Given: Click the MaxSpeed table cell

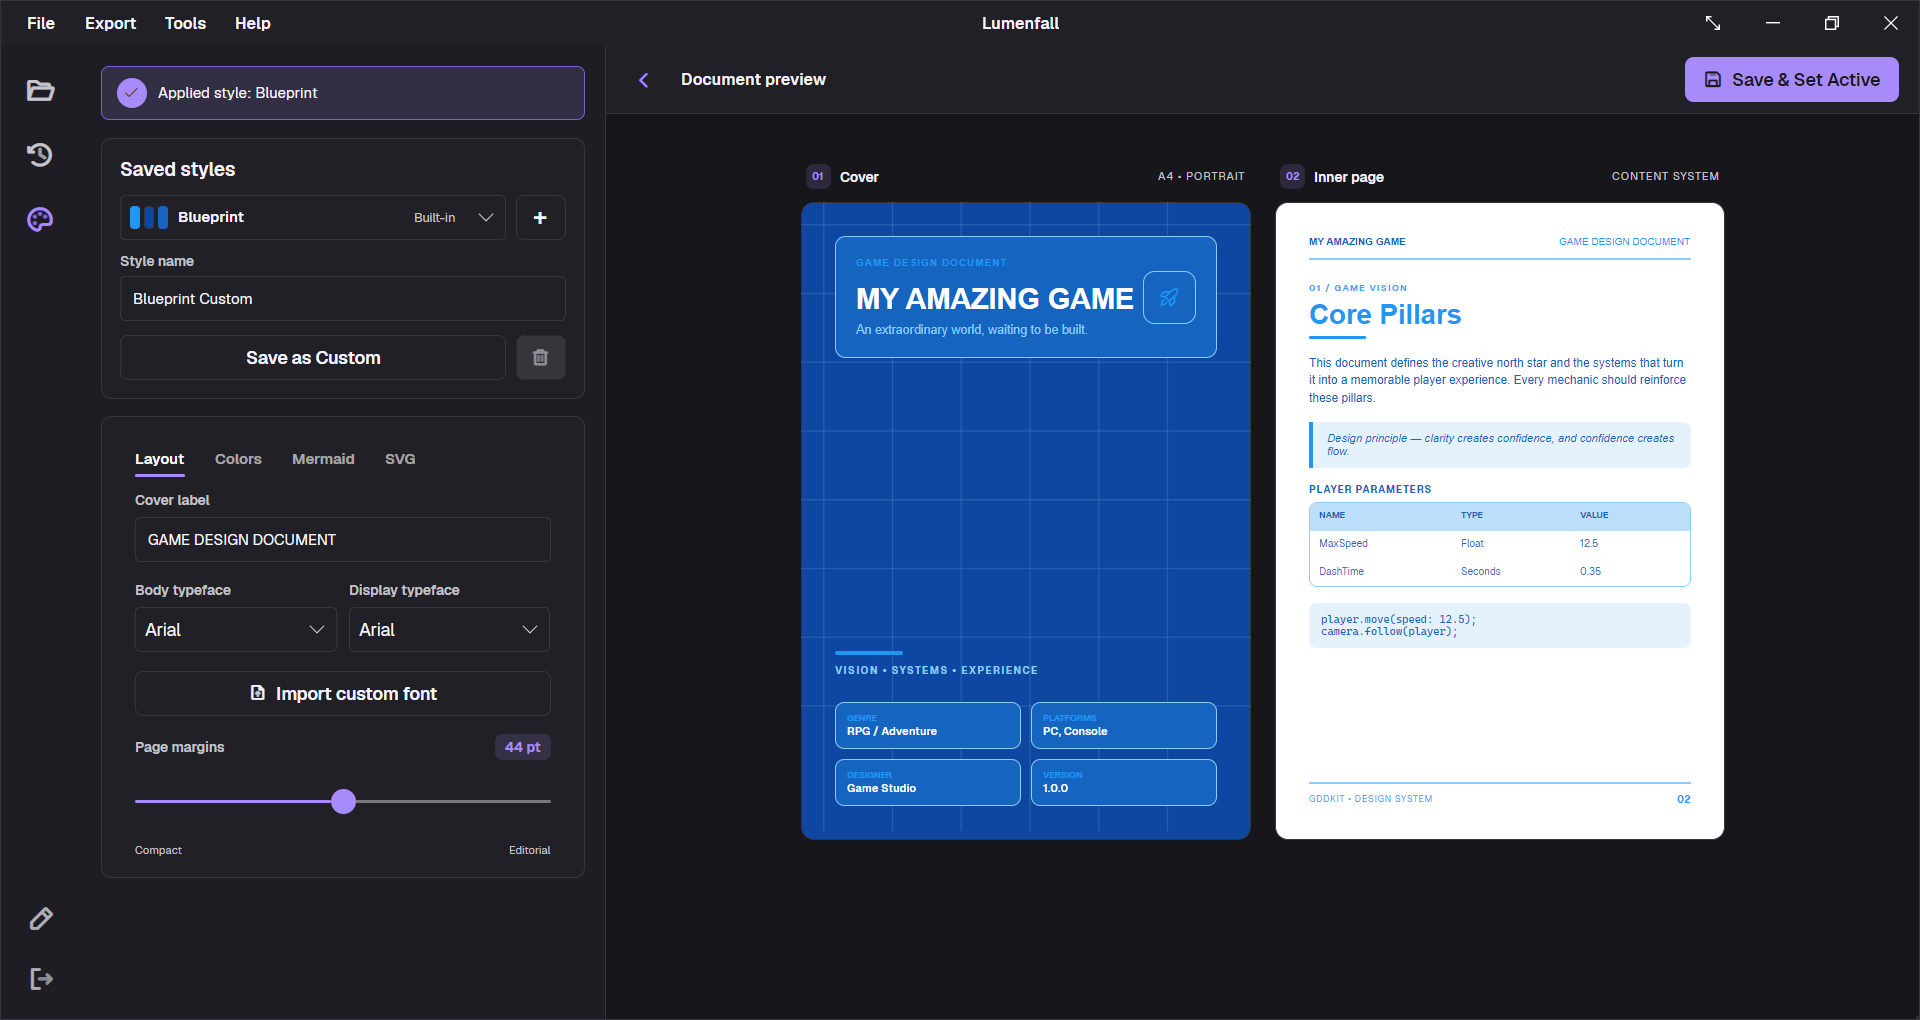Looking at the screenshot, I should click(1343, 544).
